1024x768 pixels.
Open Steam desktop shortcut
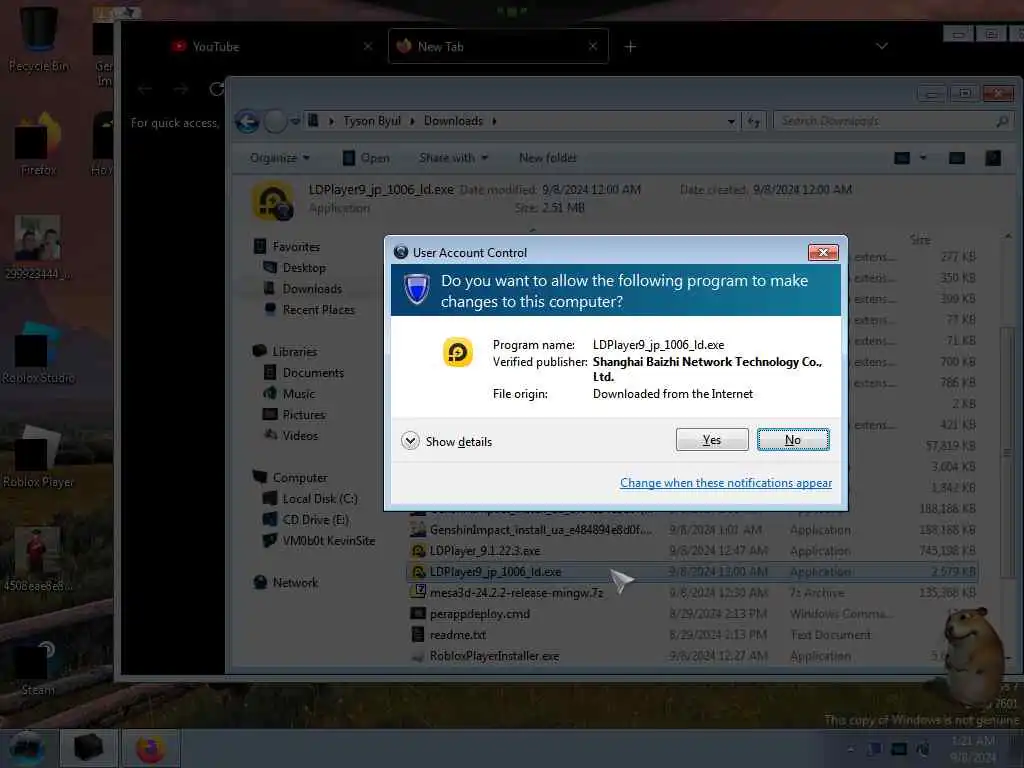coord(39,666)
